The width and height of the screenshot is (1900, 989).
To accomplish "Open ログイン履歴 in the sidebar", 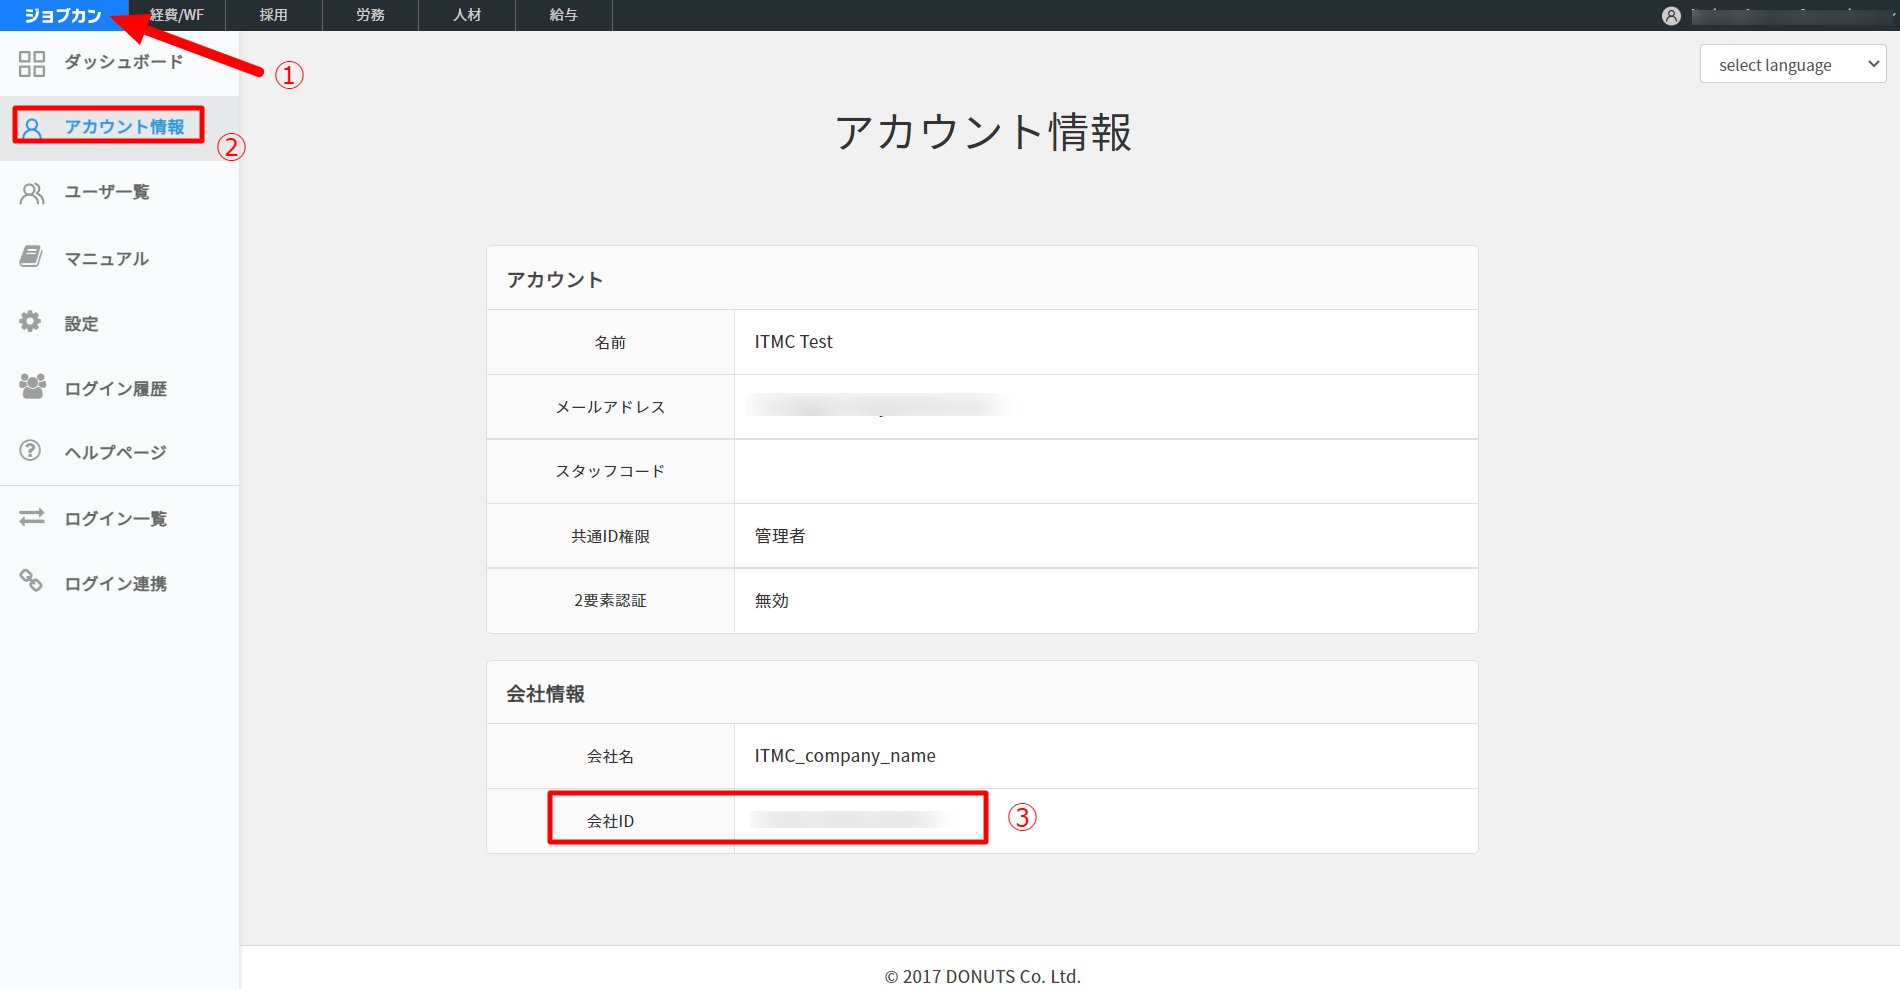I will 116,389.
